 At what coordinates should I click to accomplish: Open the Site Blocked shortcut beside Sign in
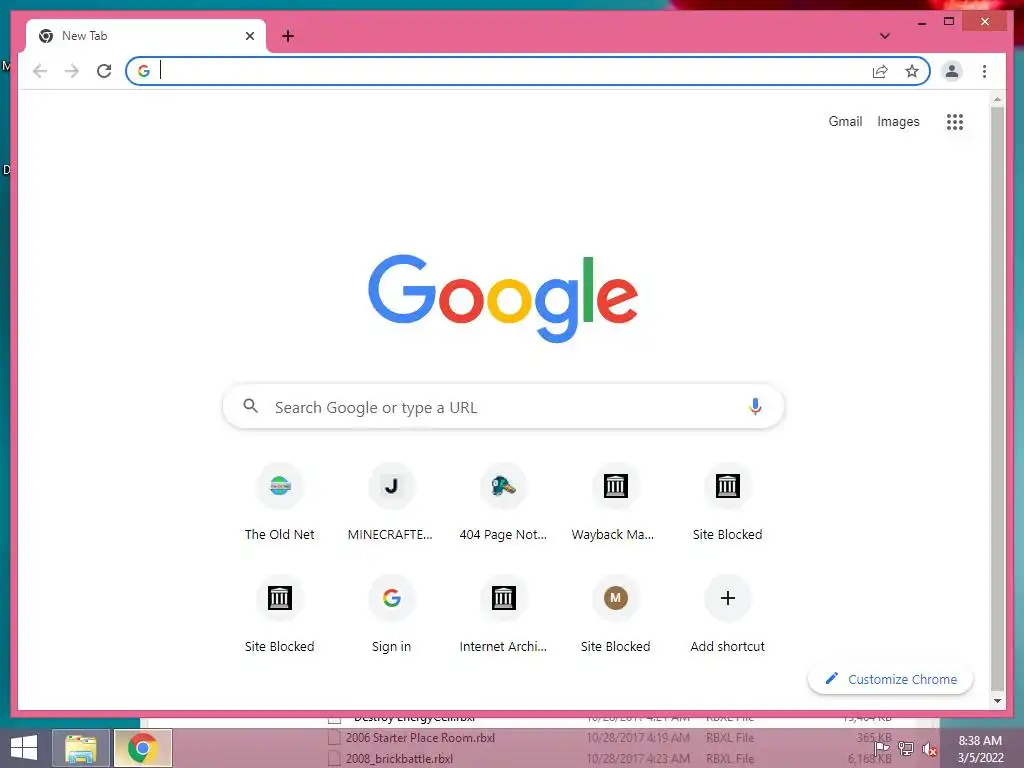pyautogui.click(x=280, y=615)
